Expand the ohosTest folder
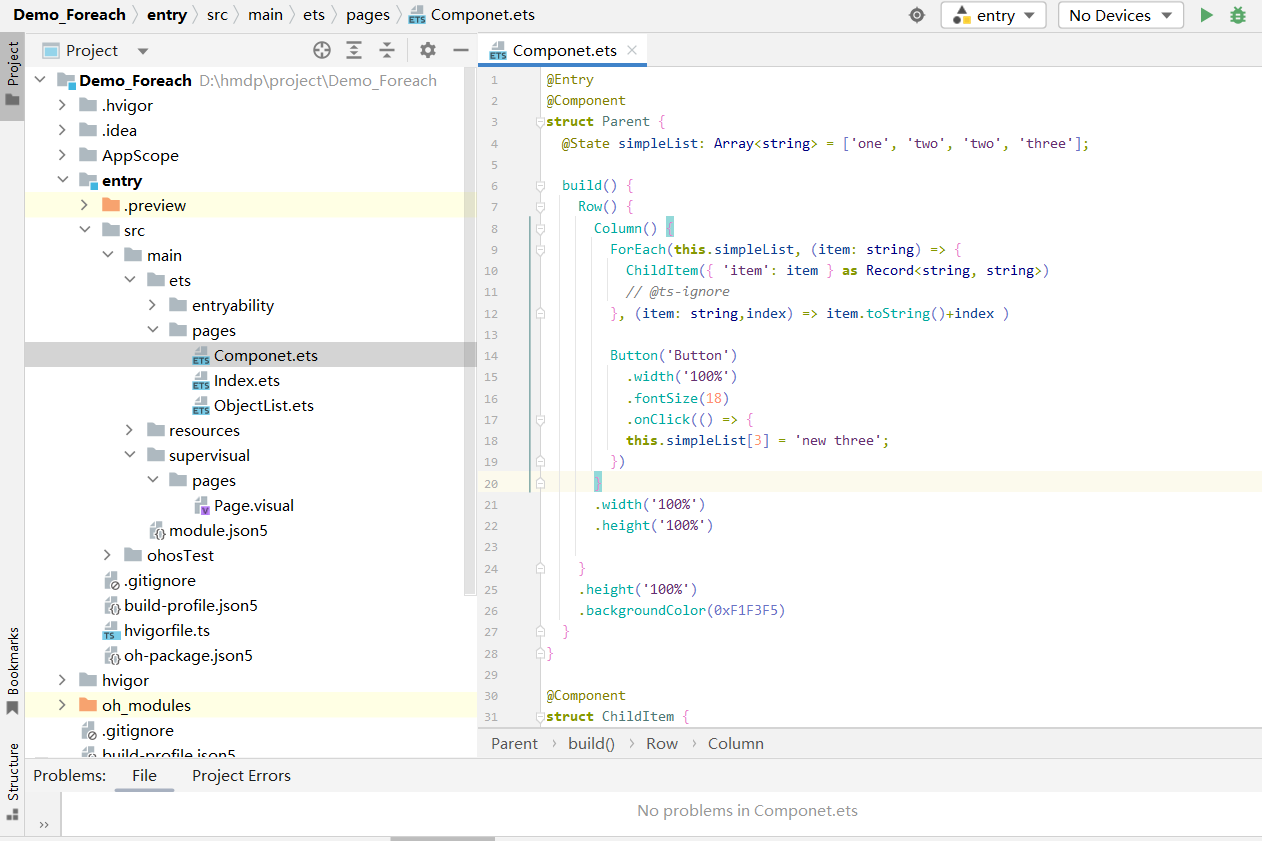The width and height of the screenshot is (1262, 841). coord(107,555)
